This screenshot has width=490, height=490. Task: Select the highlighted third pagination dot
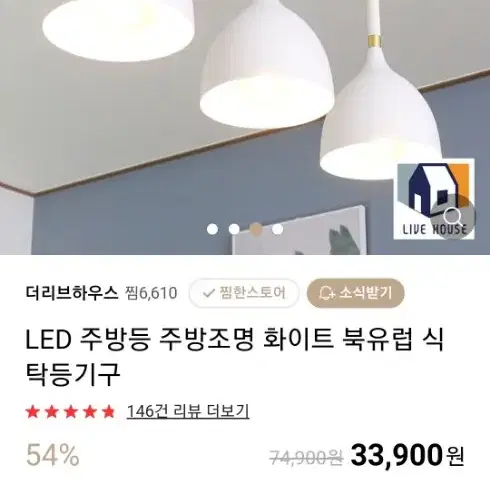(x=256, y=229)
